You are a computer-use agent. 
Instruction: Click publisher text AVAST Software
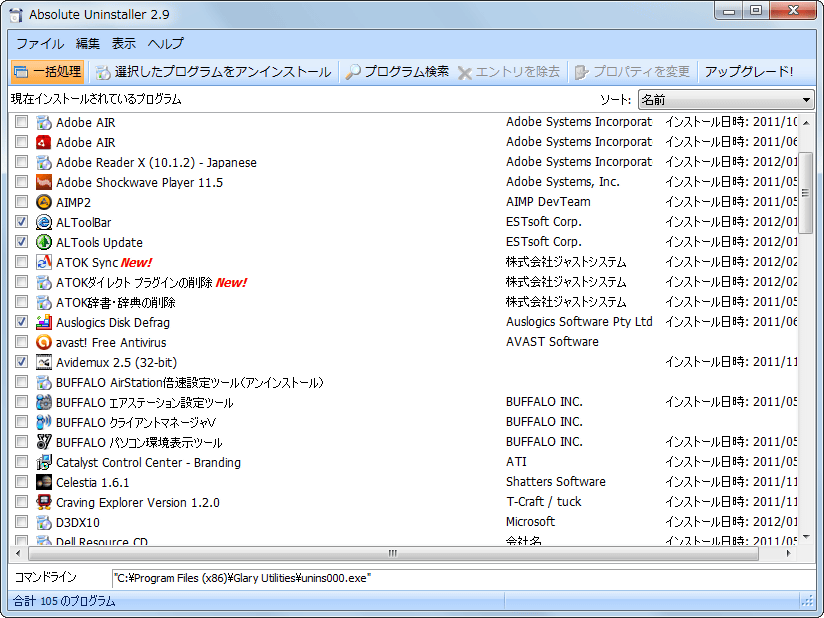pyautogui.click(x=552, y=342)
